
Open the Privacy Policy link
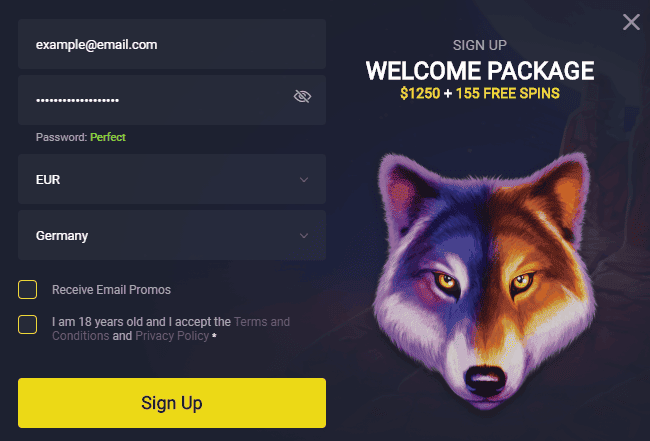coord(172,335)
